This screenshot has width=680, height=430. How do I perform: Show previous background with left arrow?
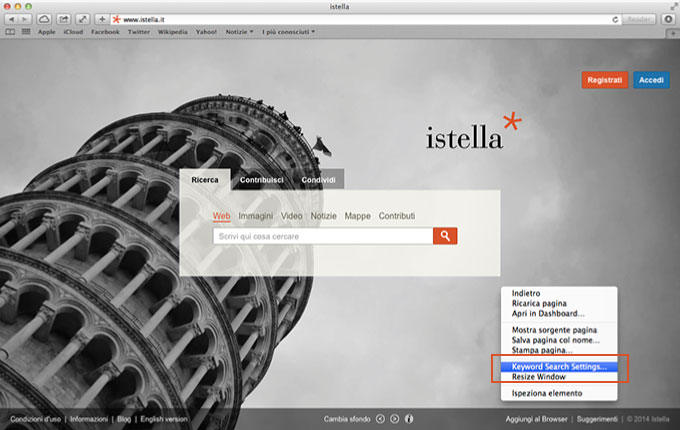[380, 419]
